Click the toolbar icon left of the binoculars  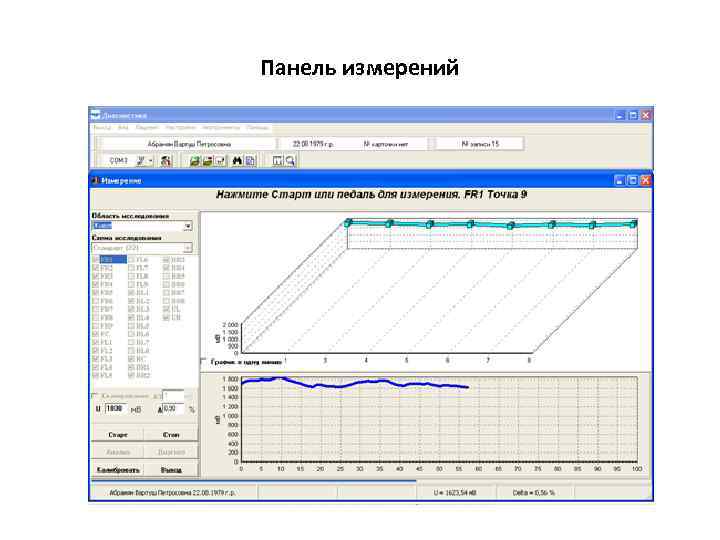pos(220,161)
